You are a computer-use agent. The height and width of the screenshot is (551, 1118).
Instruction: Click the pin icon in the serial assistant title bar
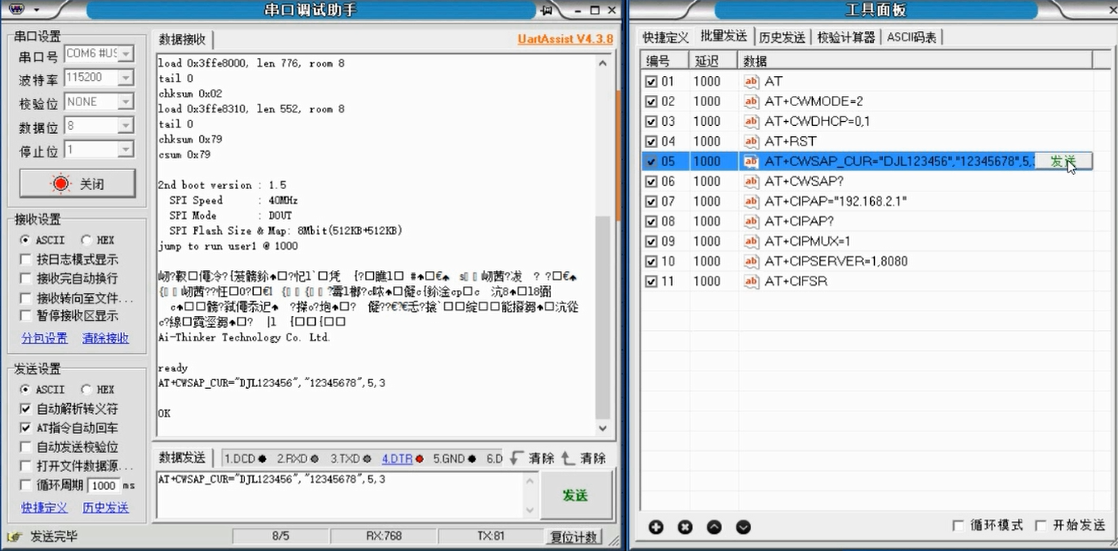coord(547,10)
